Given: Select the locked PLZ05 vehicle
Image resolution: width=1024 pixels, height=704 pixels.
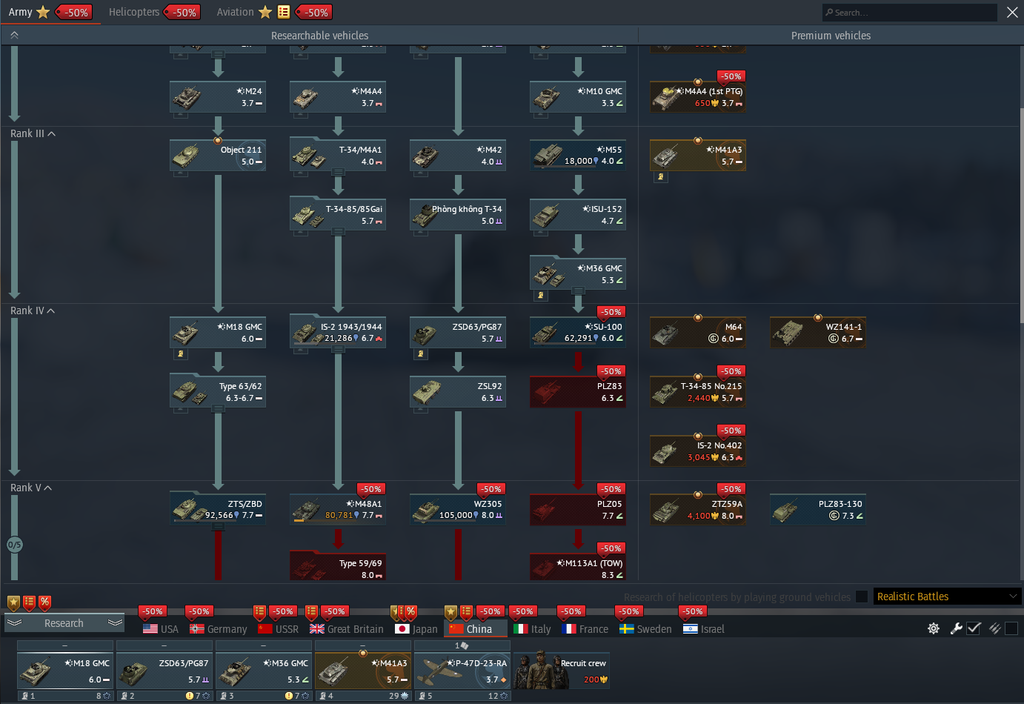Looking at the screenshot, I should pyautogui.click(x=578, y=509).
